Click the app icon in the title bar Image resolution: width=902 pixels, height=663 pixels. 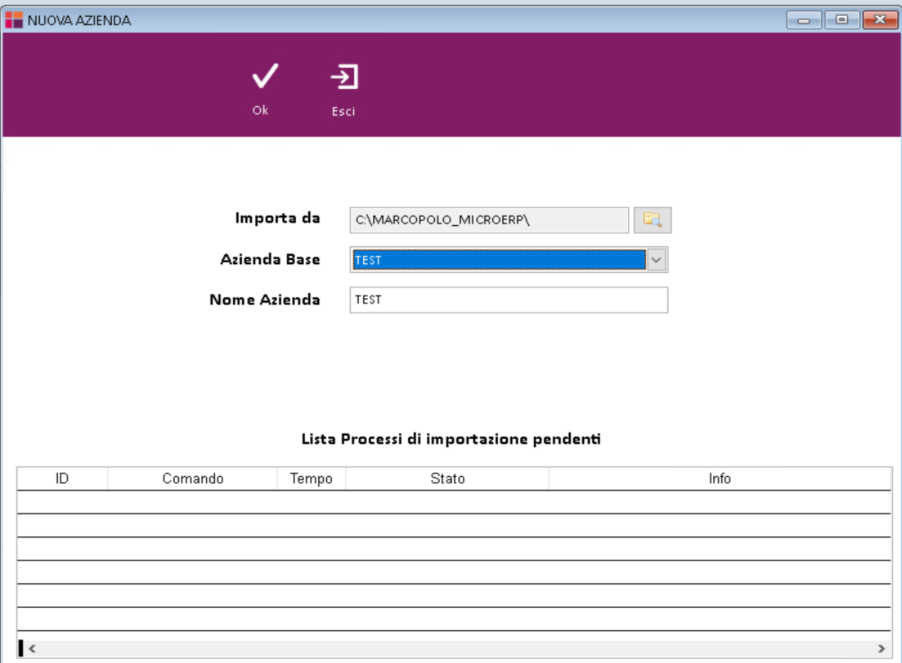[x=14, y=20]
